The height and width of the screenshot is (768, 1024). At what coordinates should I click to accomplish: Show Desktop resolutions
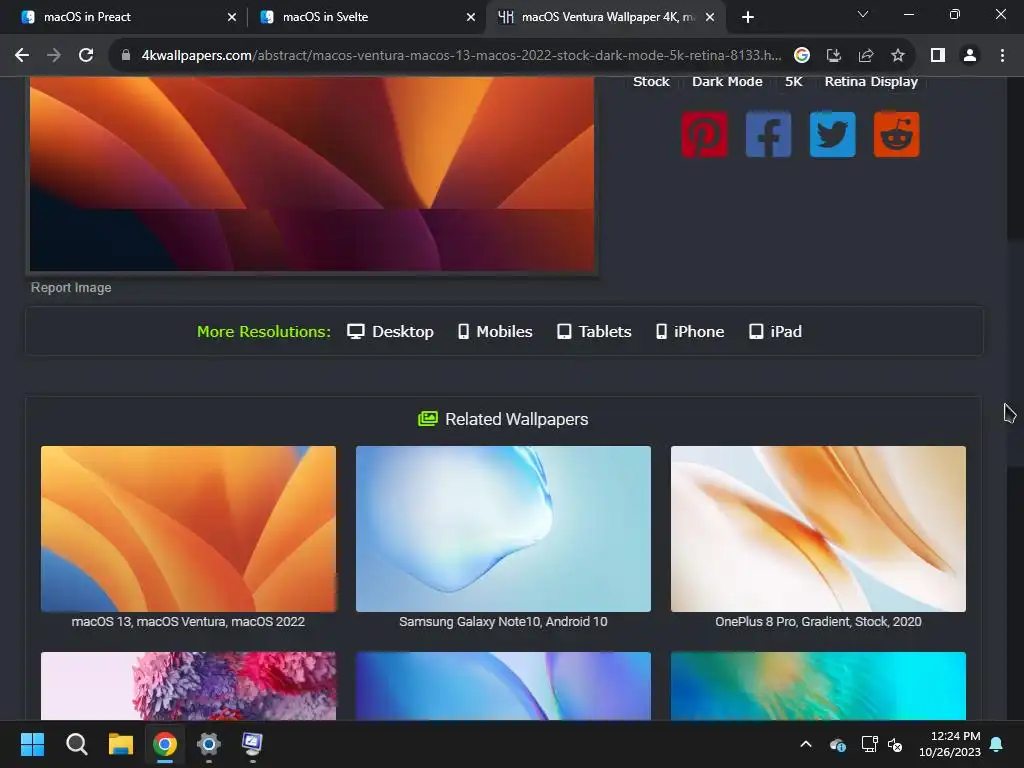coord(390,332)
